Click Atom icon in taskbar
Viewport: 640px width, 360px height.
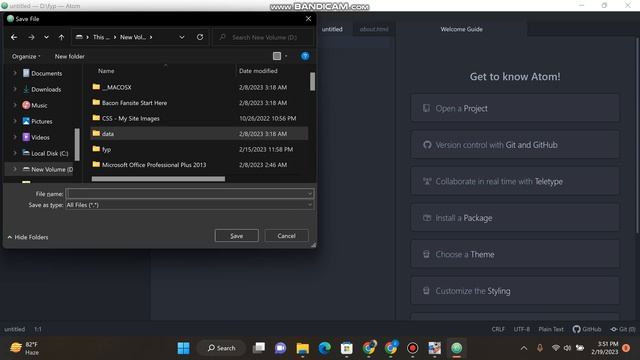[456, 348]
